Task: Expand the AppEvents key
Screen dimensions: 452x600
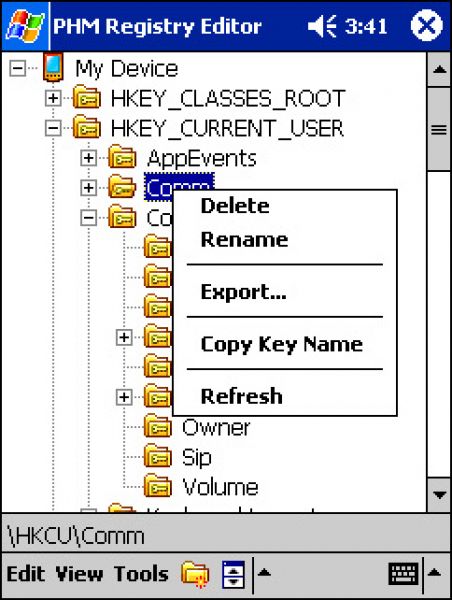Action: pos(88,158)
